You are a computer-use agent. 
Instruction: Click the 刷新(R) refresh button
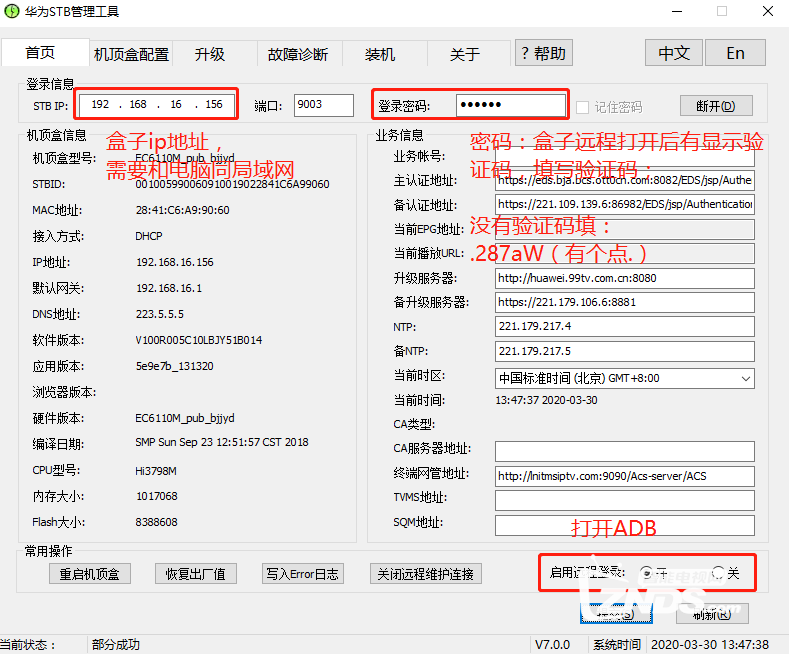[713, 614]
